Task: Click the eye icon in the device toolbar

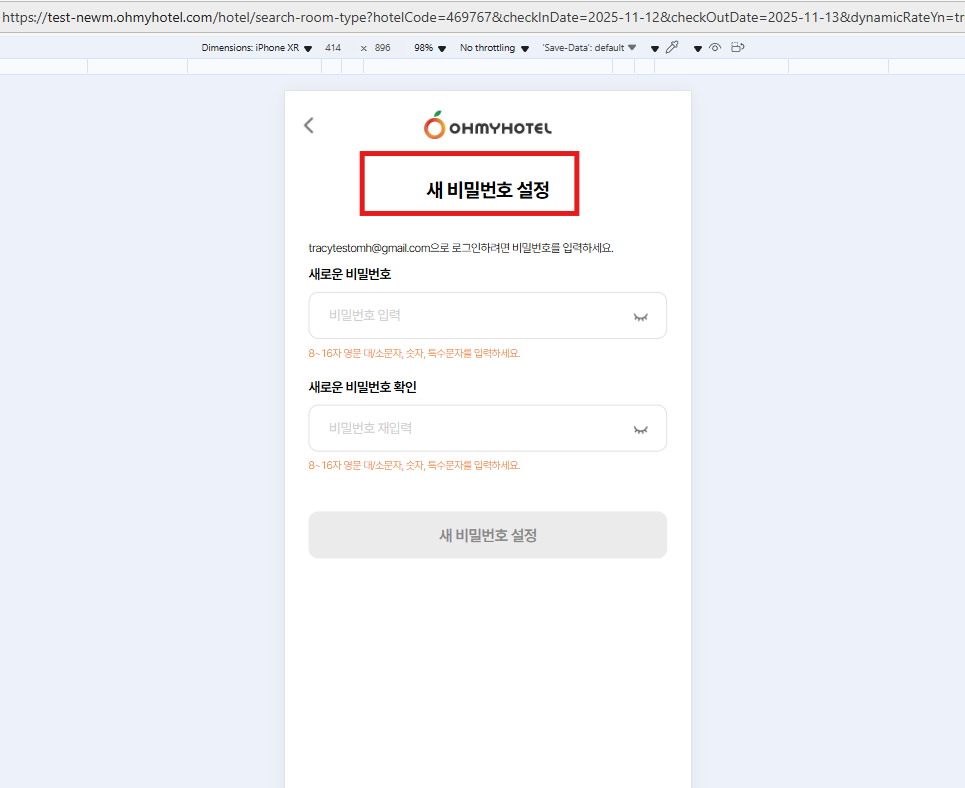Action: [715, 47]
